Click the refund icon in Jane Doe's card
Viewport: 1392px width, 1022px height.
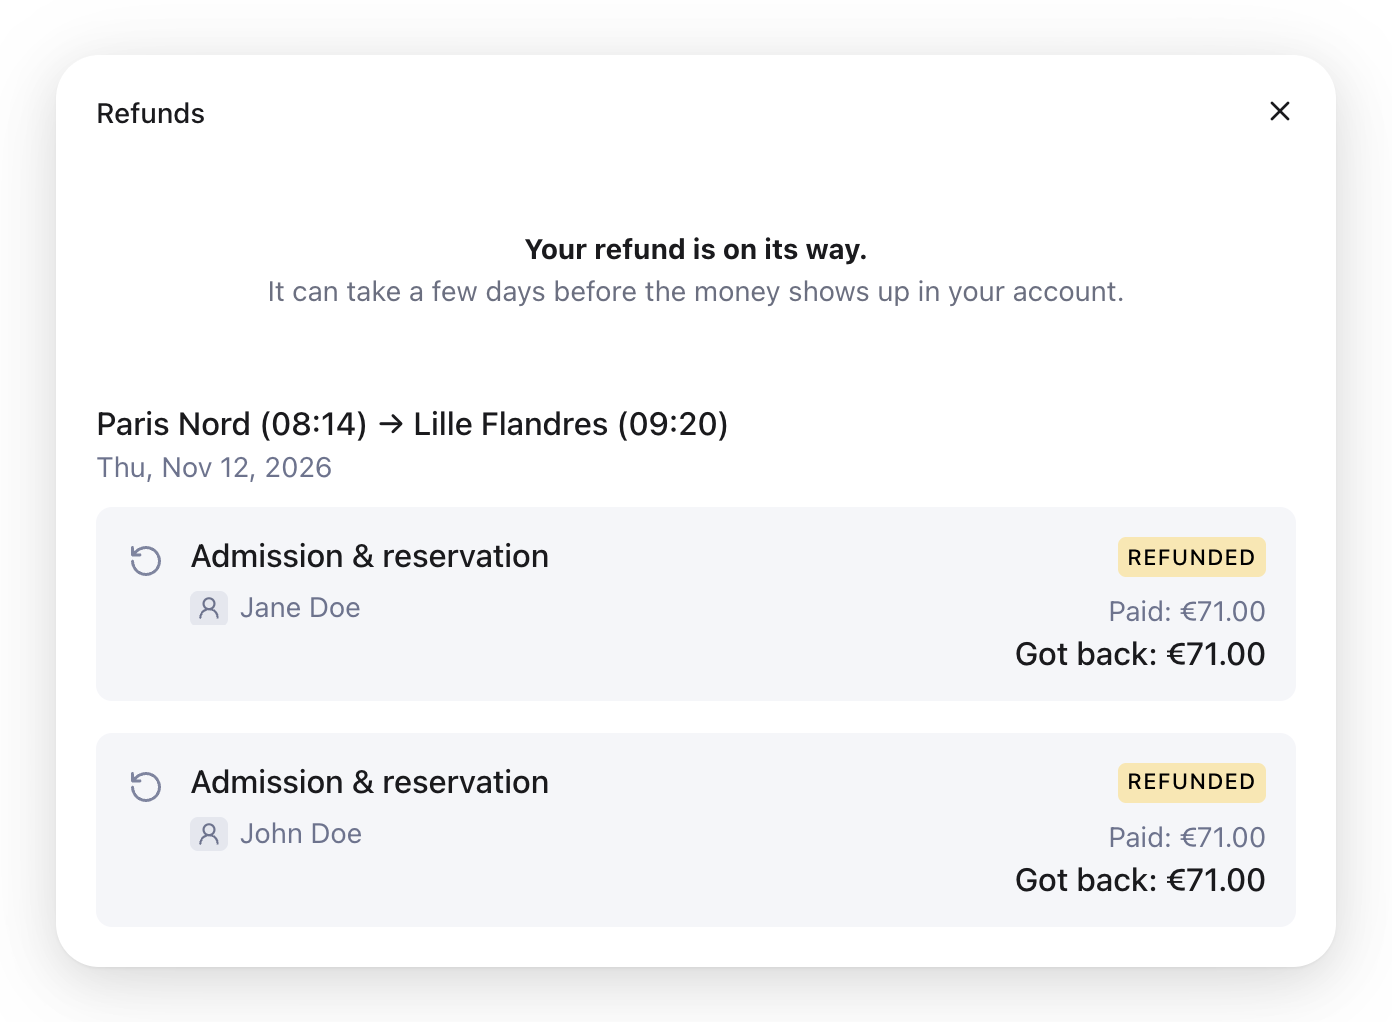click(x=146, y=561)
